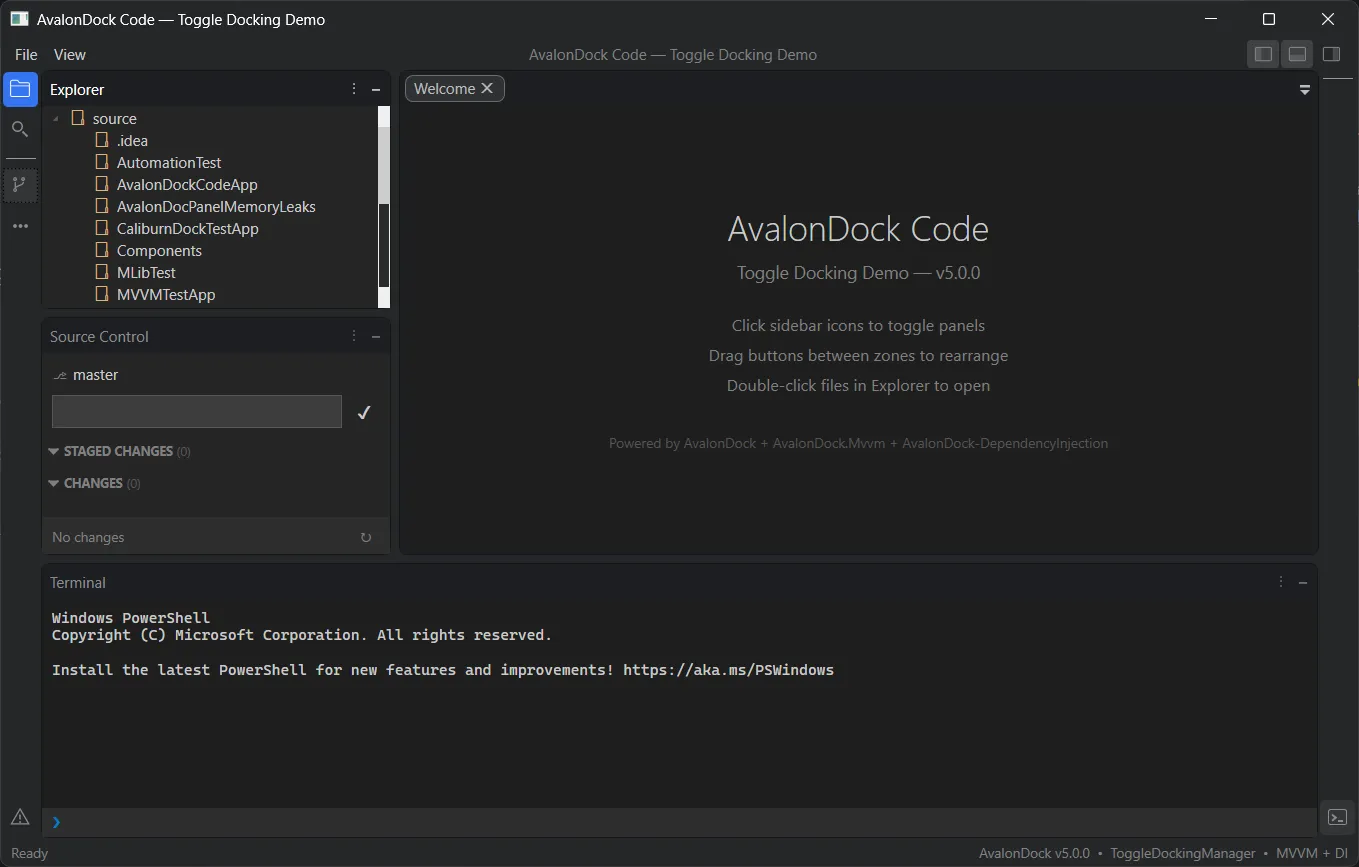Click the .idea folder icon

[x=102, y=140]
